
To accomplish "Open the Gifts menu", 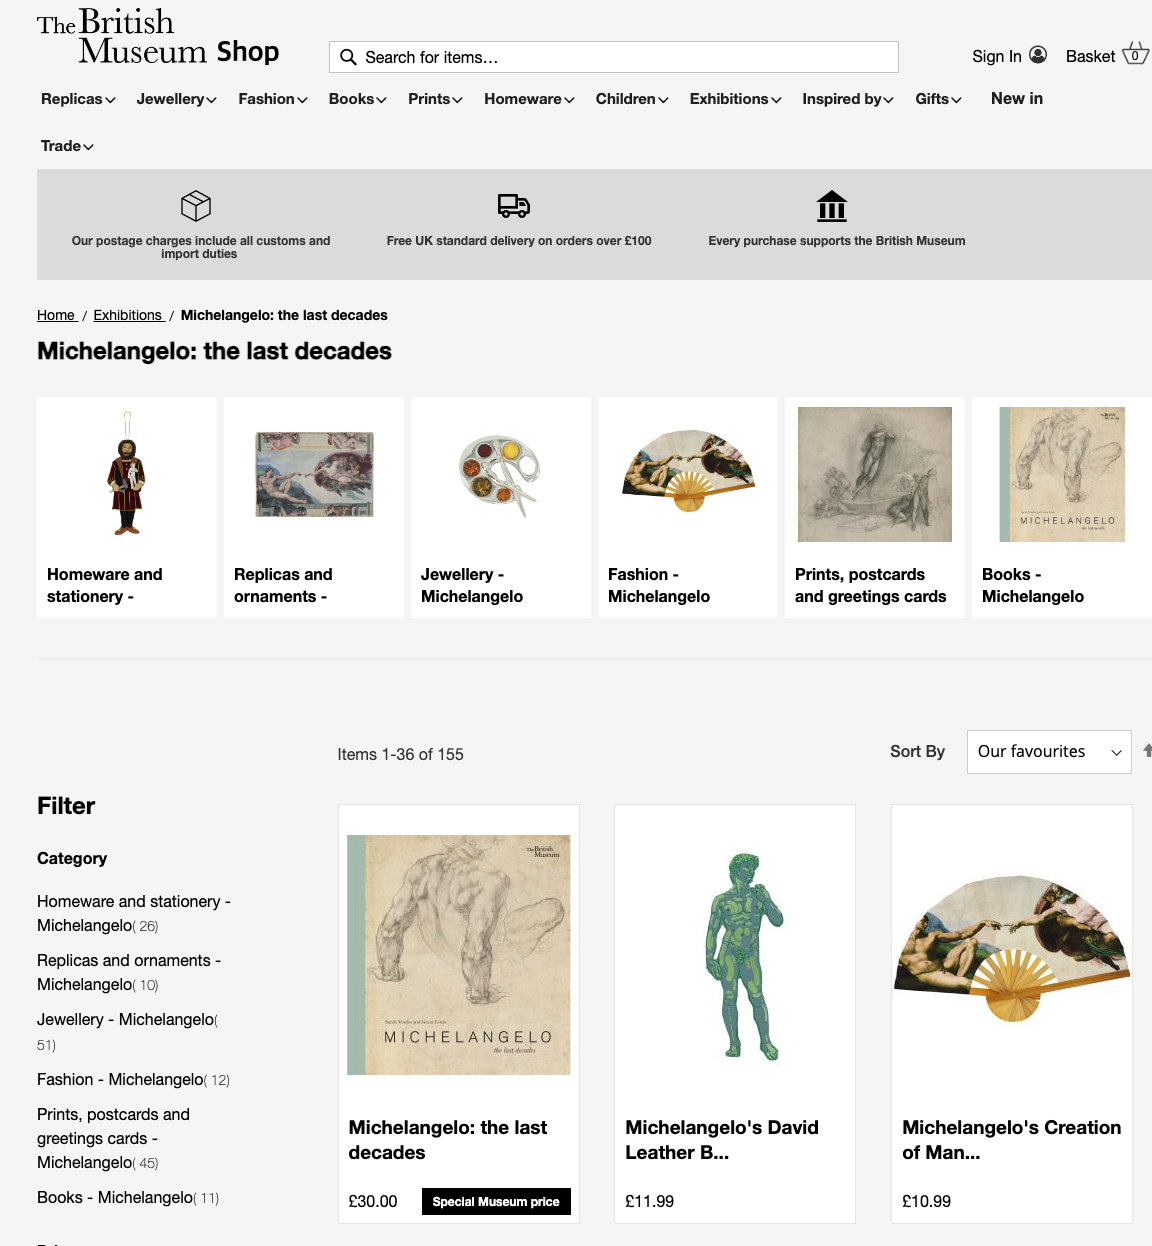I will tap(939, 99).
